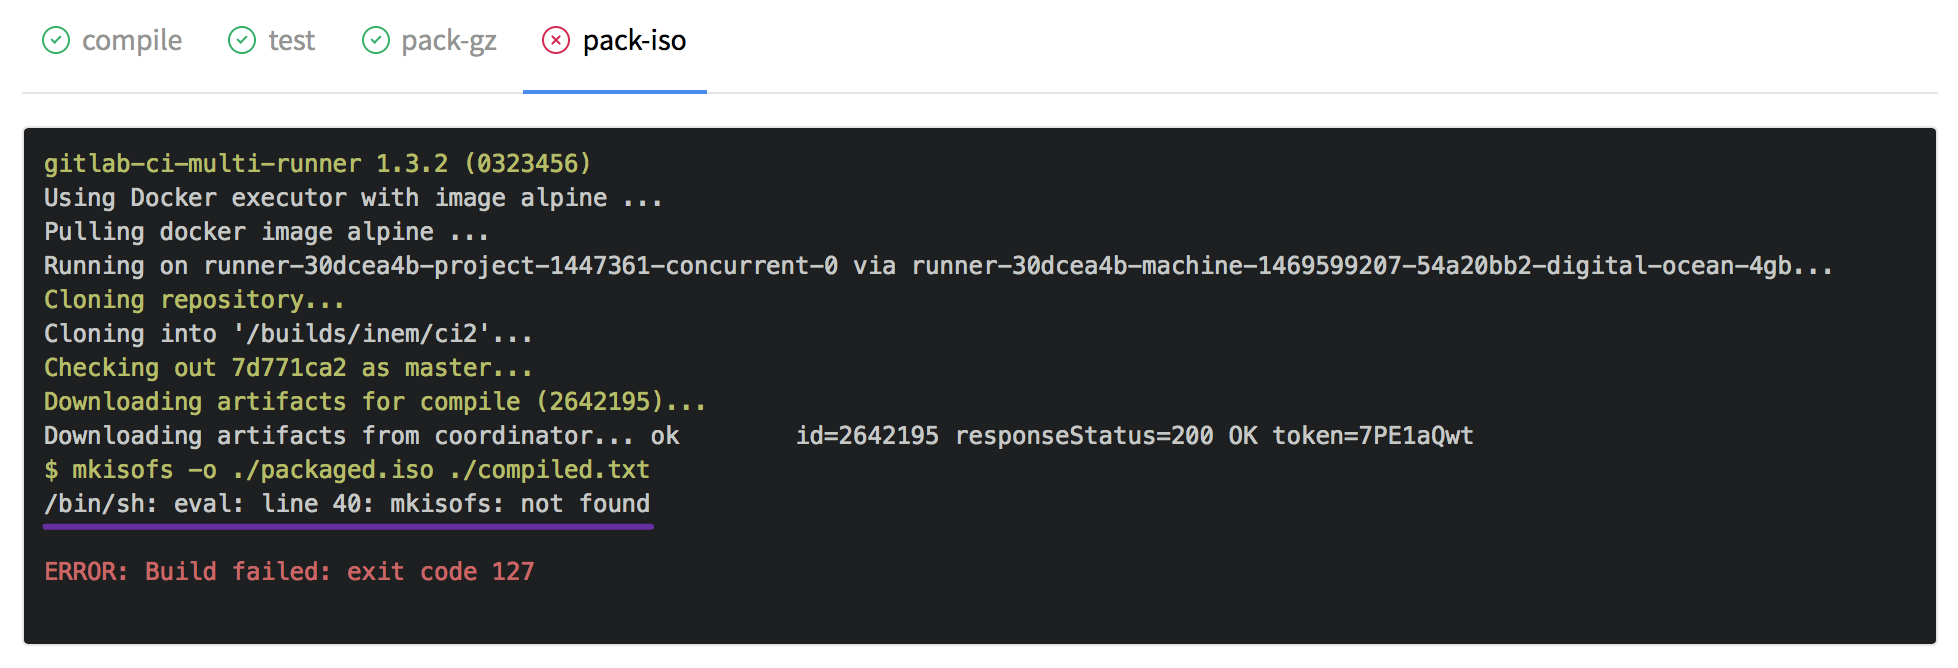Click the red 'ERROR: Build failed' message

(289, 571)
